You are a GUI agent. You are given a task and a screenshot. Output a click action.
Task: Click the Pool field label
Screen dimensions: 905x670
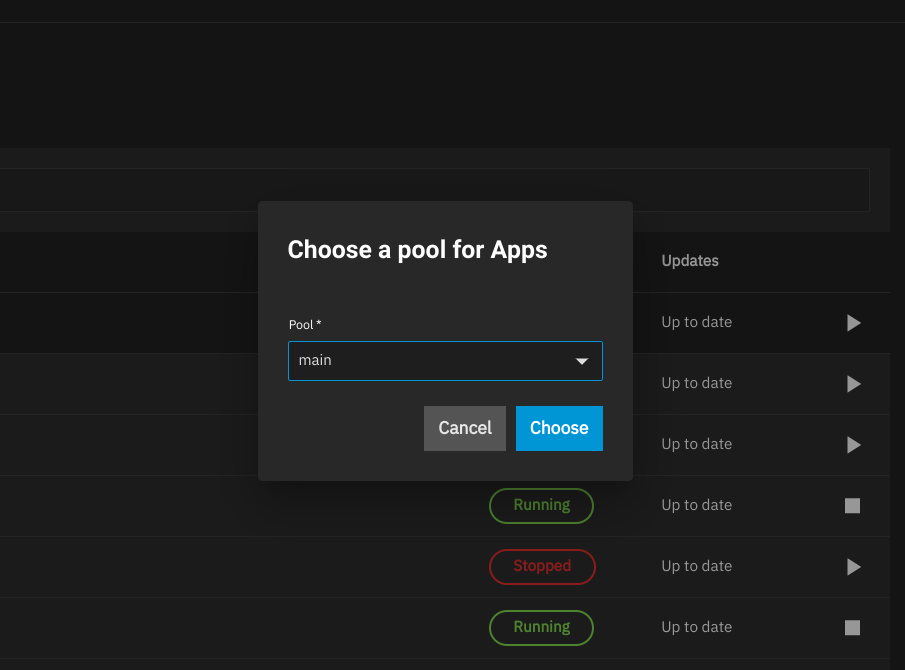tap(304, 325)
